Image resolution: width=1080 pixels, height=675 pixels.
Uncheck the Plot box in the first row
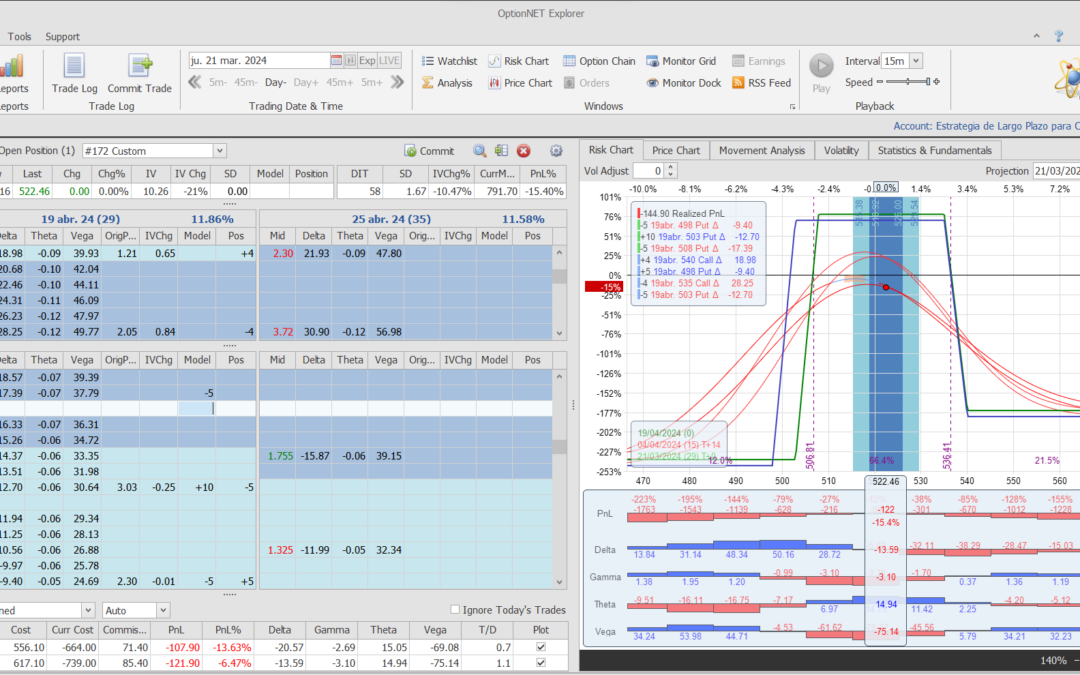[541, 647]
